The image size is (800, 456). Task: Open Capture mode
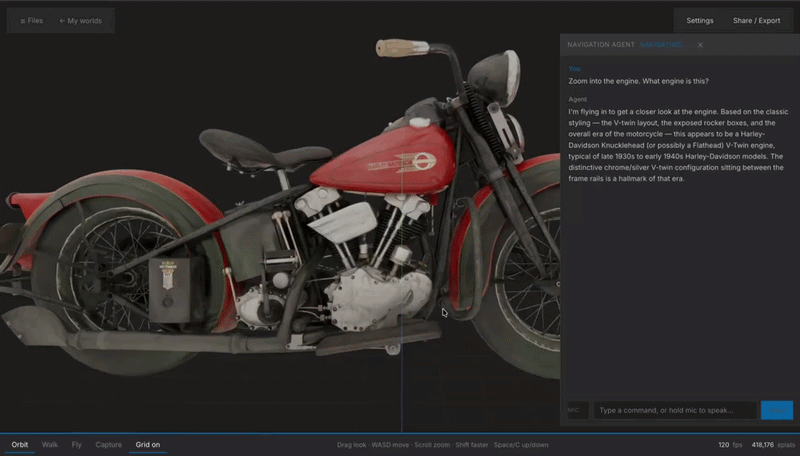pos(109,445)
